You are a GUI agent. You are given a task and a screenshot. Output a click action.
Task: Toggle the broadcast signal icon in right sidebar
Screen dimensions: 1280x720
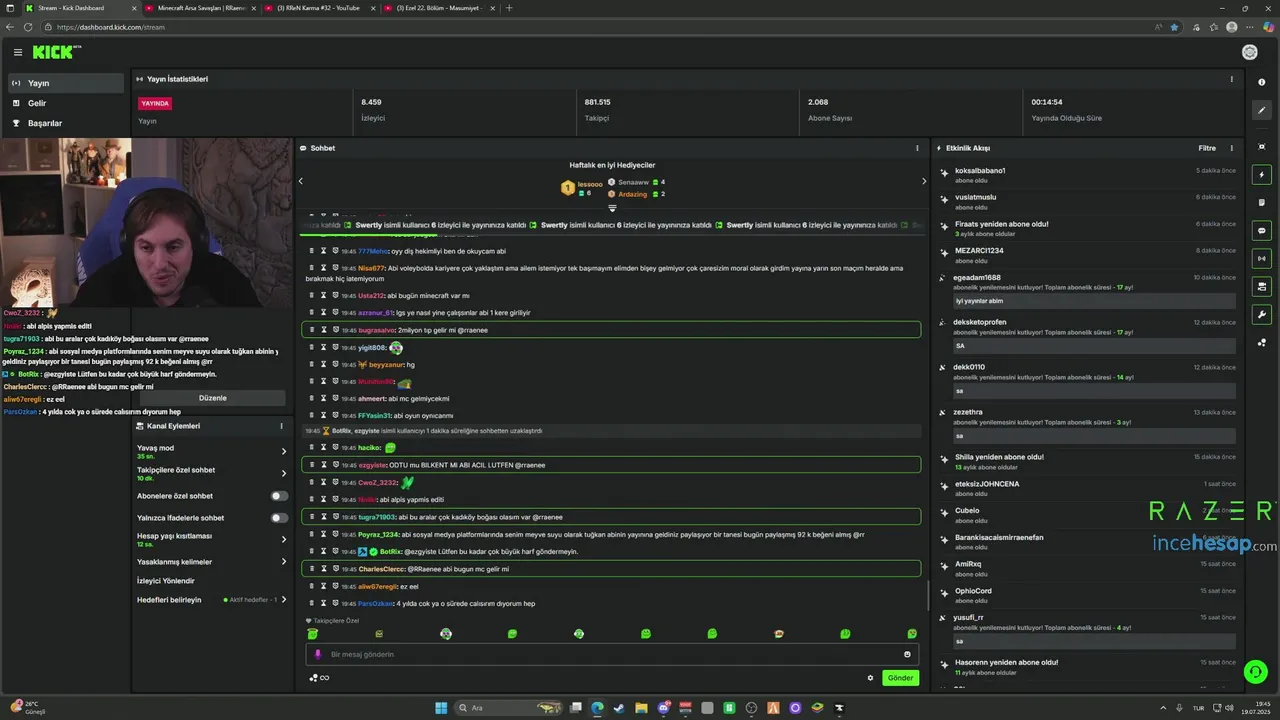pyautogui.click(x=1262, y=258)
